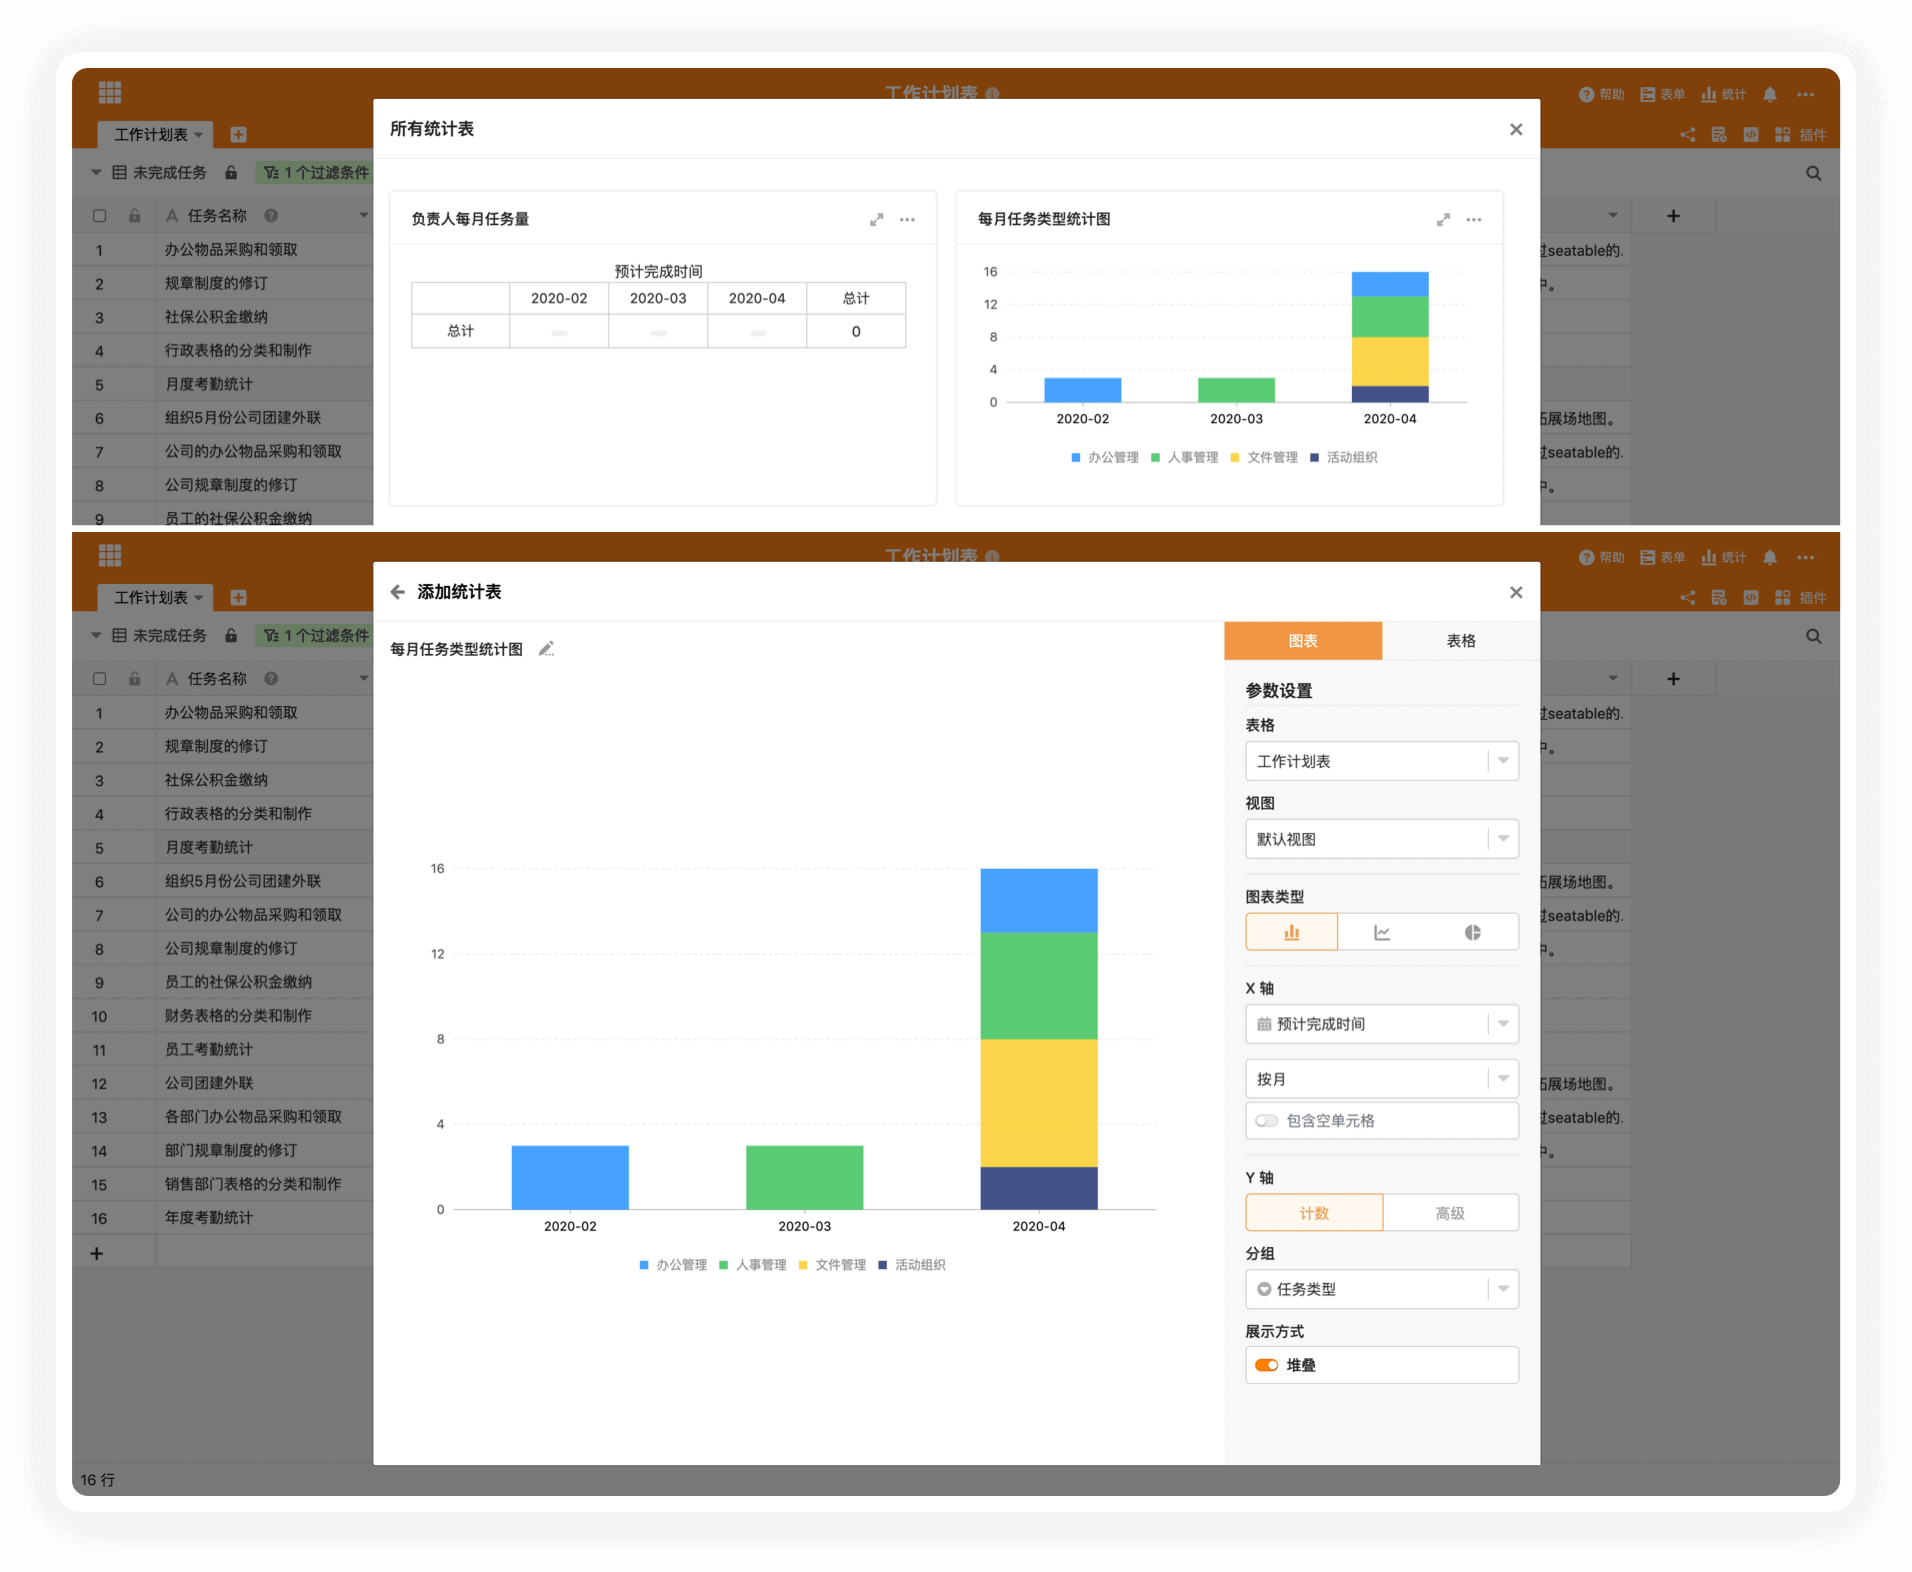Viewport: 1912px width, 1572px height.
Task: Click the pencil icon to rename the chart
Action: pyautogui.click(x=546, y=649)
